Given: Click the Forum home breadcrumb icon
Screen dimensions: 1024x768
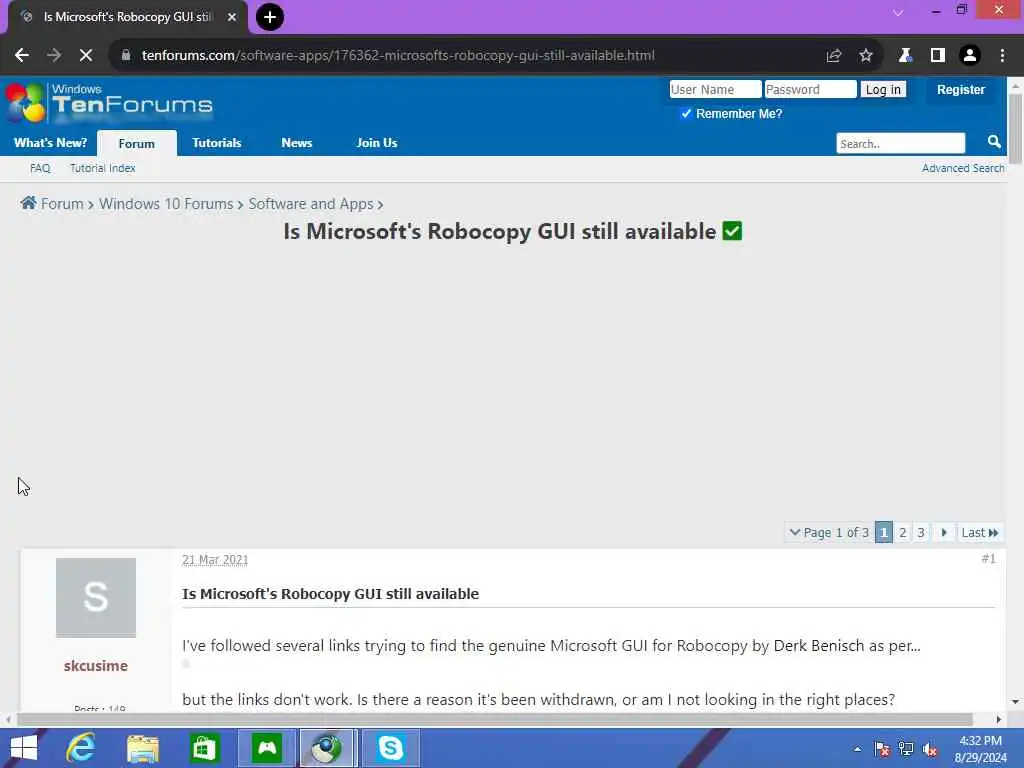Looking at the screenshot, I should click(x=28, y=203).
